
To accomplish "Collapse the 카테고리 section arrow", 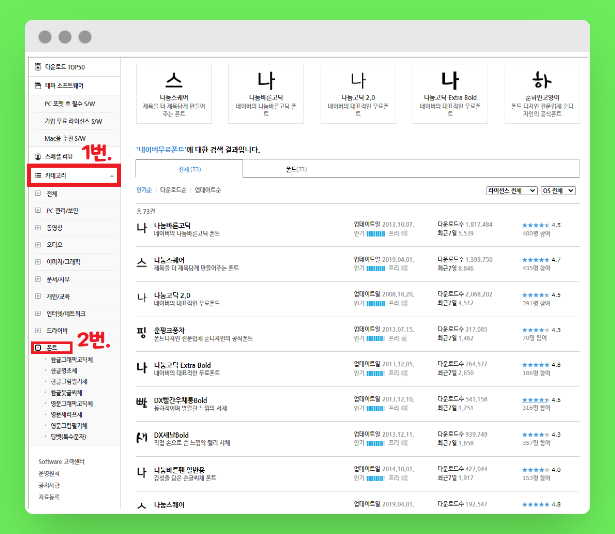I will coord(112,176).
